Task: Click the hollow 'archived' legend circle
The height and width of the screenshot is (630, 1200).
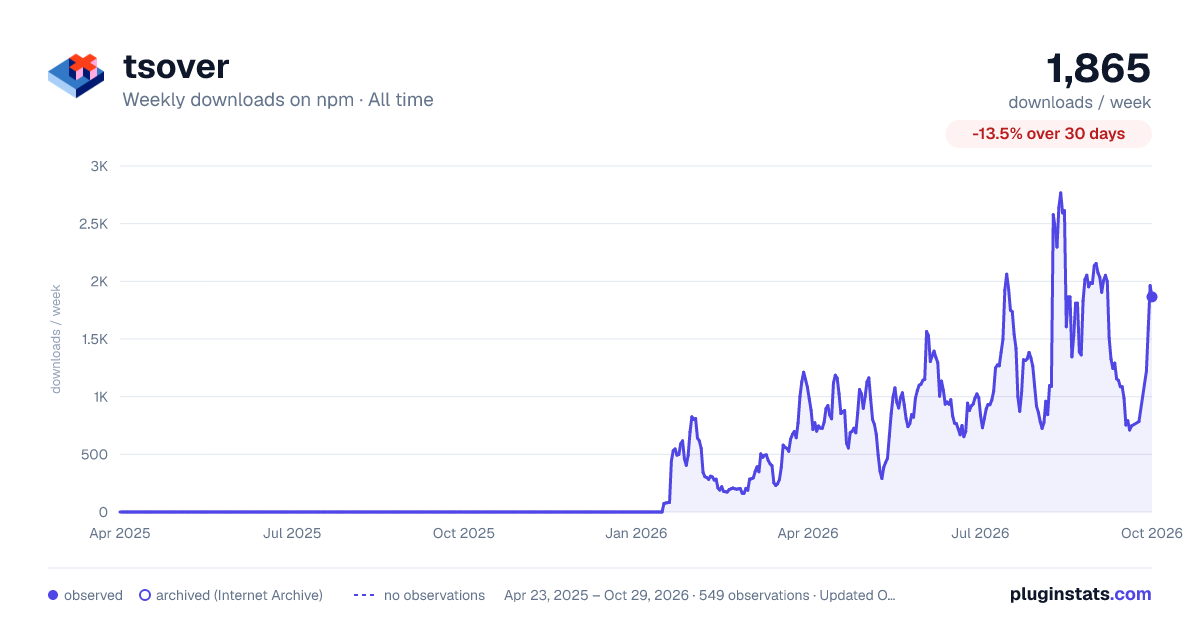Action: (x=144, y=595)
